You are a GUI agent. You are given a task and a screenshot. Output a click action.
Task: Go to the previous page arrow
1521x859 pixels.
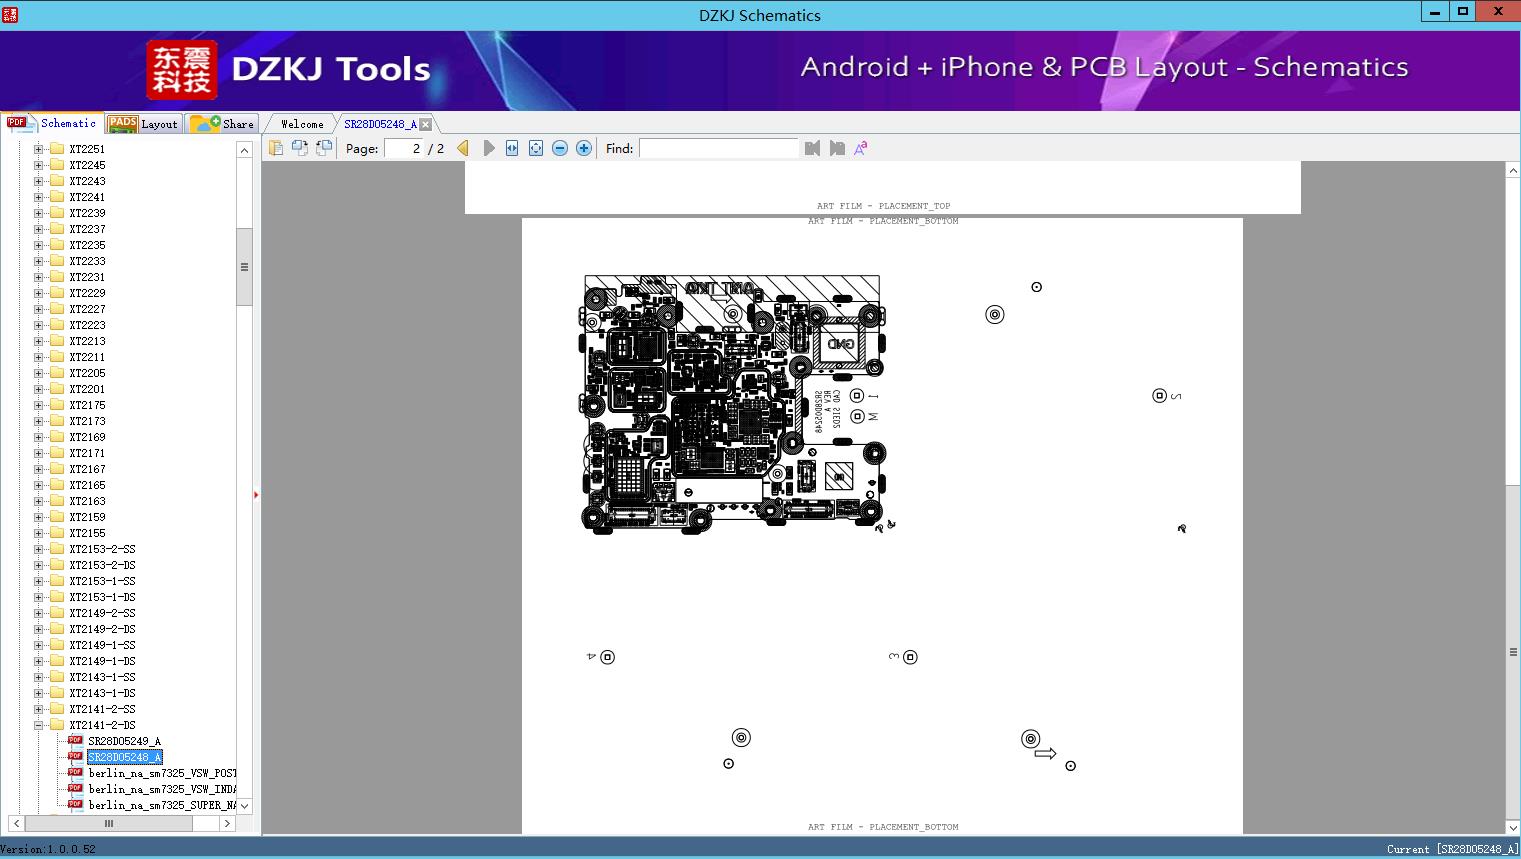[463, 148]
